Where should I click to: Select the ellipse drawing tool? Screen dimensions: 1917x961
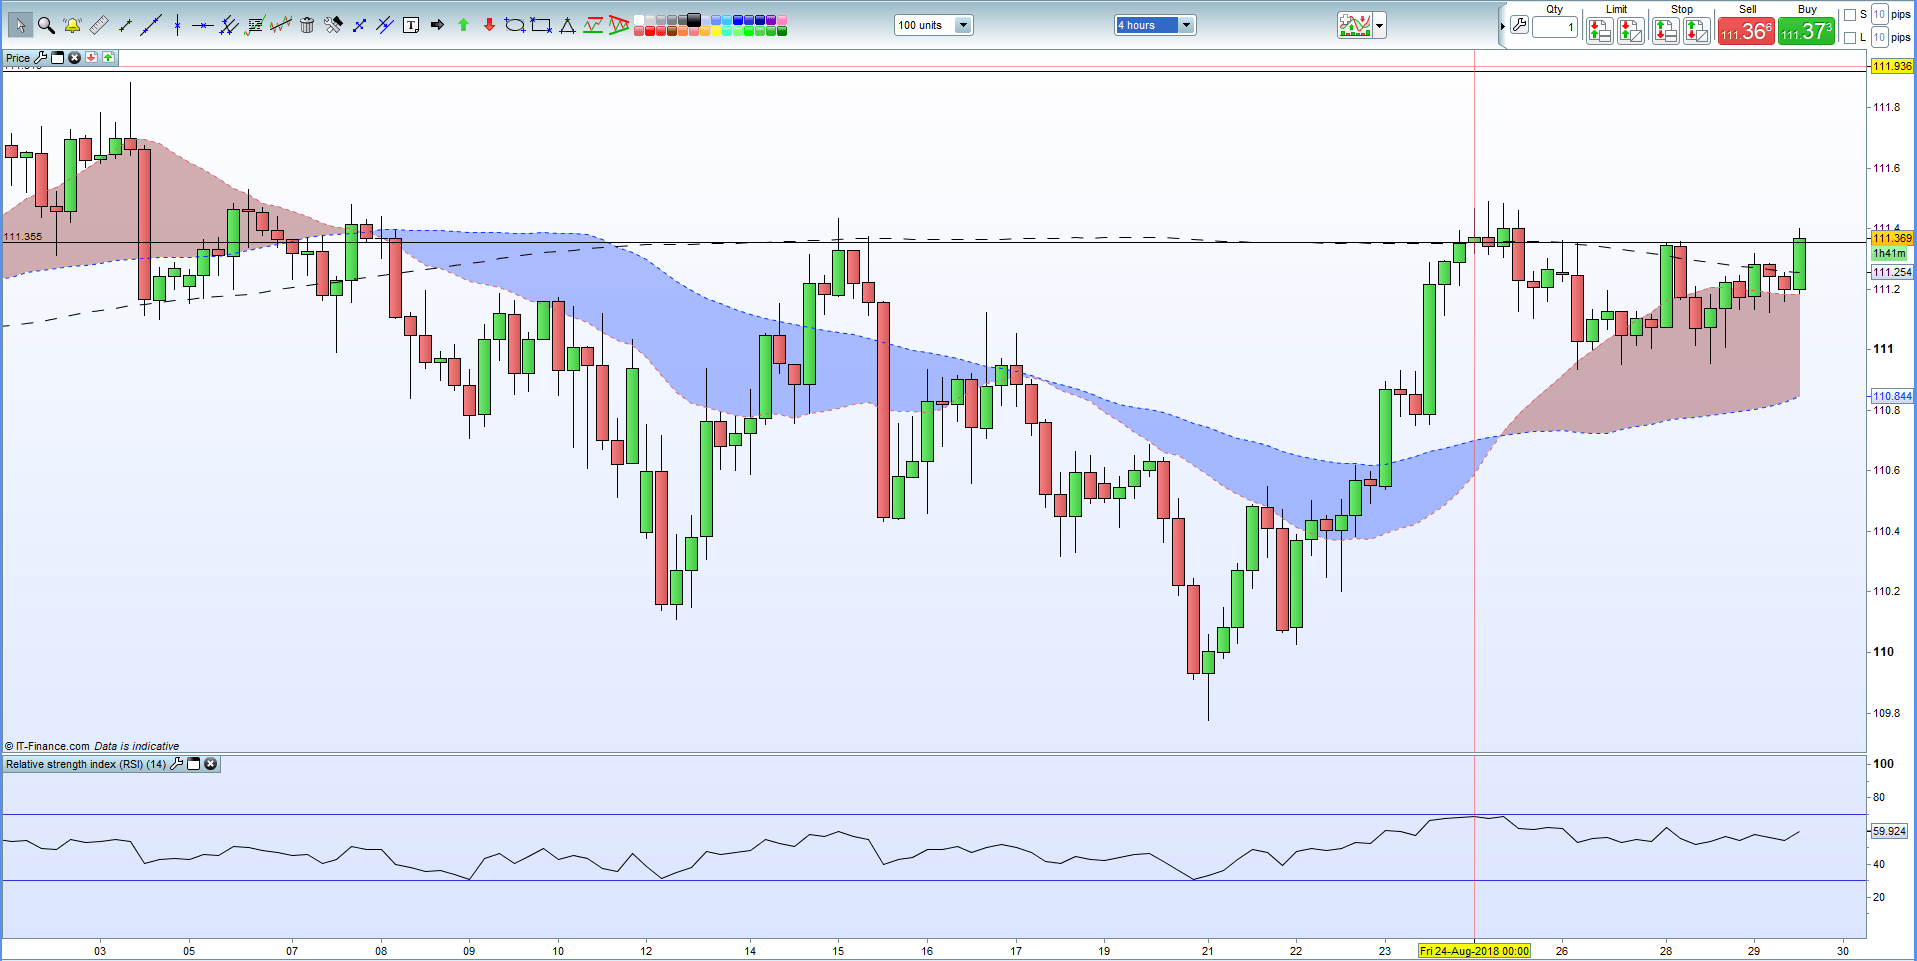[x=515, y=25]
